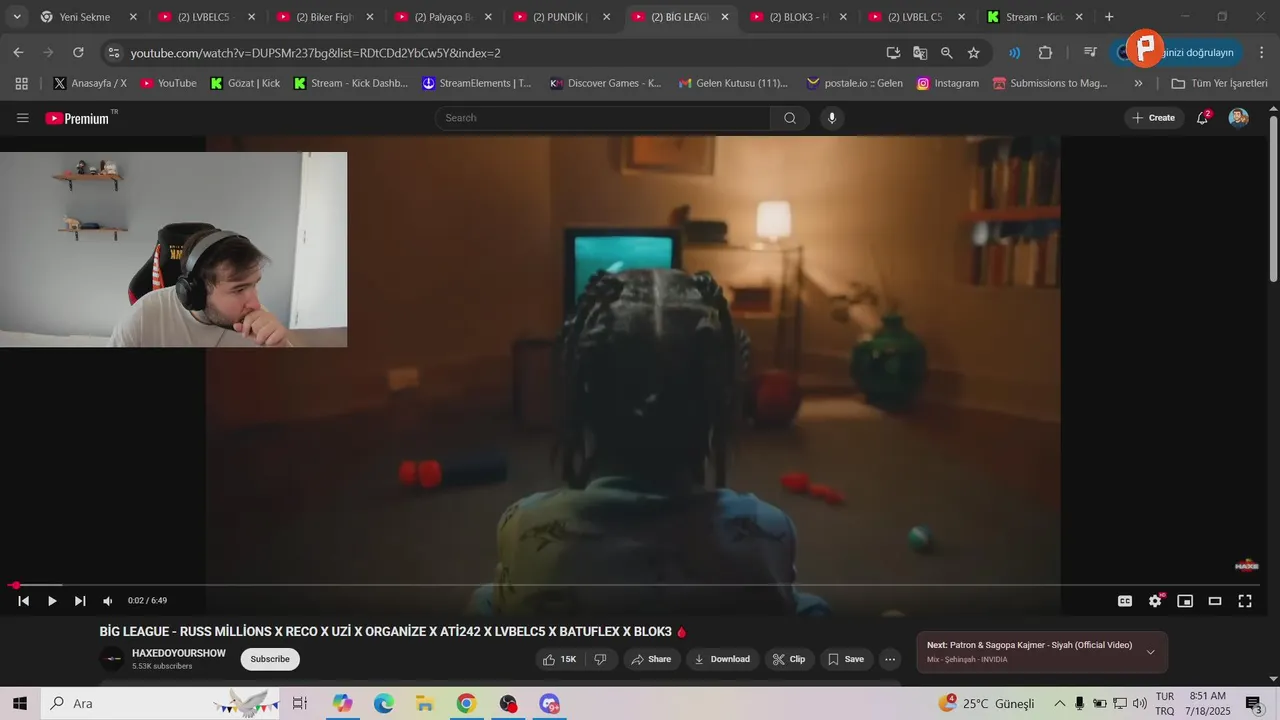Bookmark this page with star
This screenshot has width=1280, height=720.
coord(974,53)
